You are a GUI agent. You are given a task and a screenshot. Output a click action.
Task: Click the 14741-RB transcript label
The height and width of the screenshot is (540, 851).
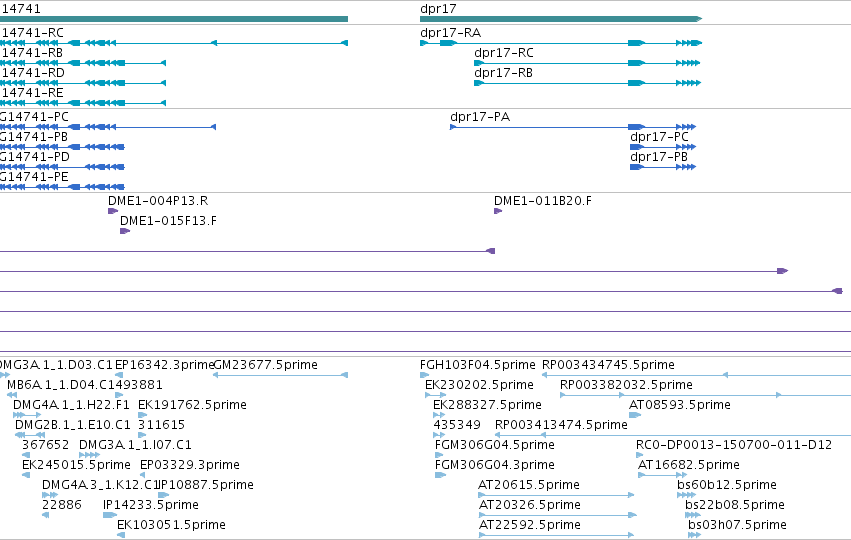[32, 53]
